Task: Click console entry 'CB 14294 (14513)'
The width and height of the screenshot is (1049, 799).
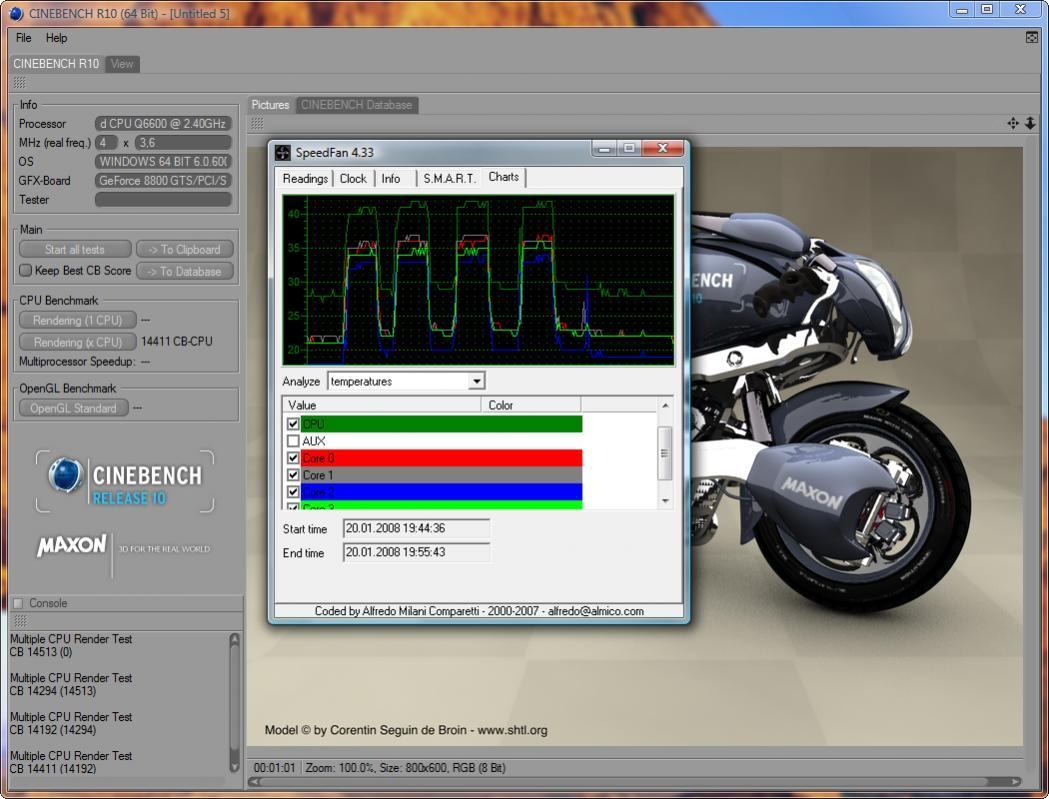Action: pyautogui.click(x=53, y=691)
